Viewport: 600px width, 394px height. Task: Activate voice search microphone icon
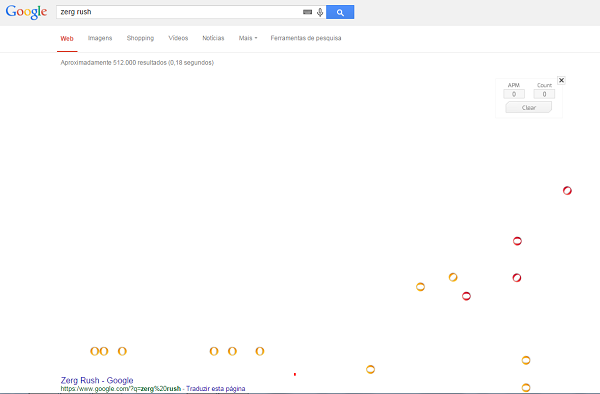tap(320, 12)
